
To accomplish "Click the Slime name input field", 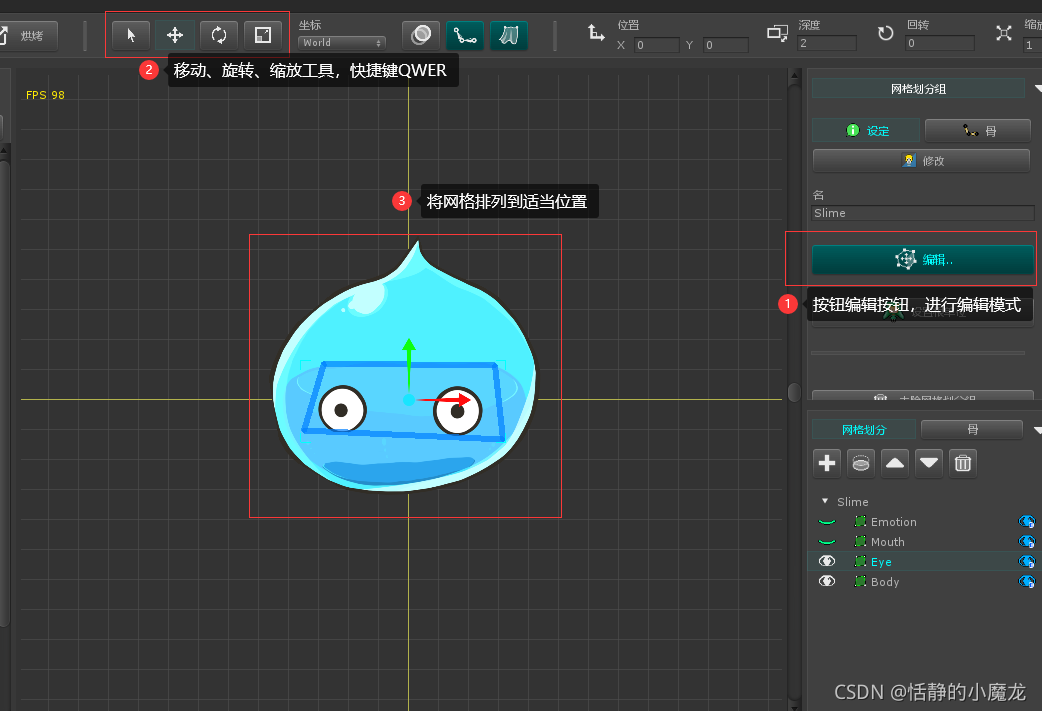I will (x=923, y=213).
